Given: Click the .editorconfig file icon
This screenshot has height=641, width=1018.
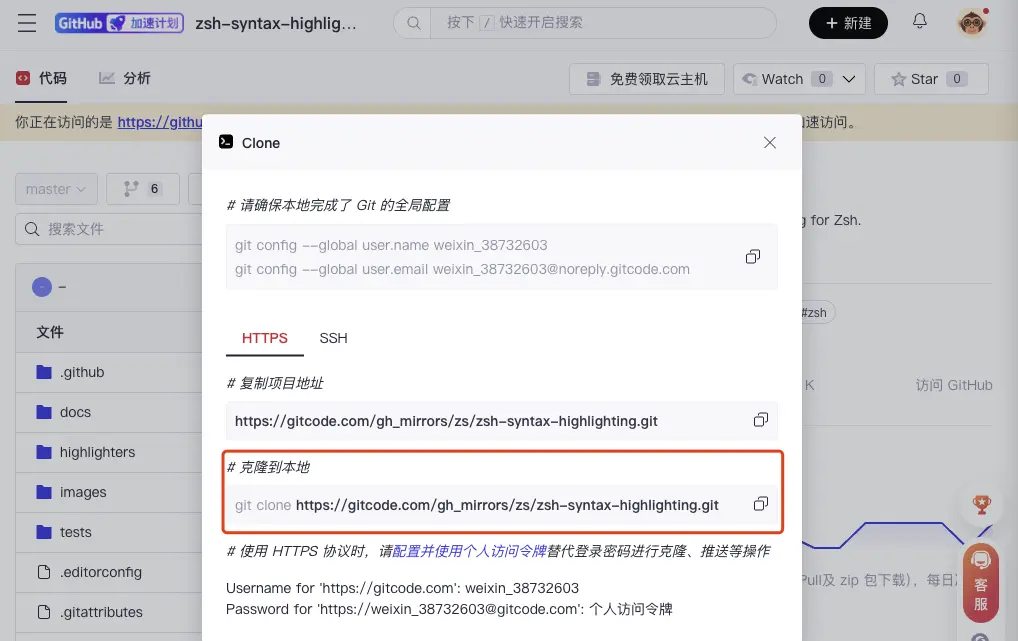Looking at the screenshot, I should (44, 572).
